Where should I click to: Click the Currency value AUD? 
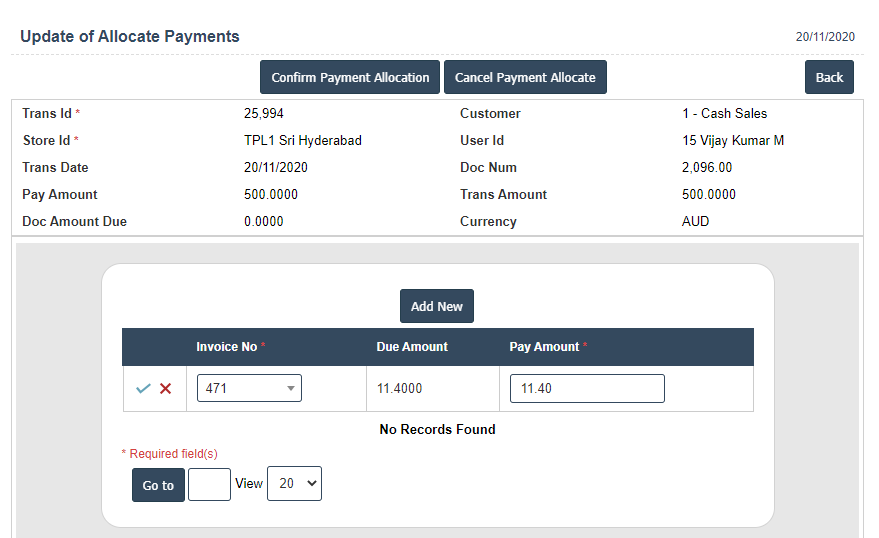(695, 221)
